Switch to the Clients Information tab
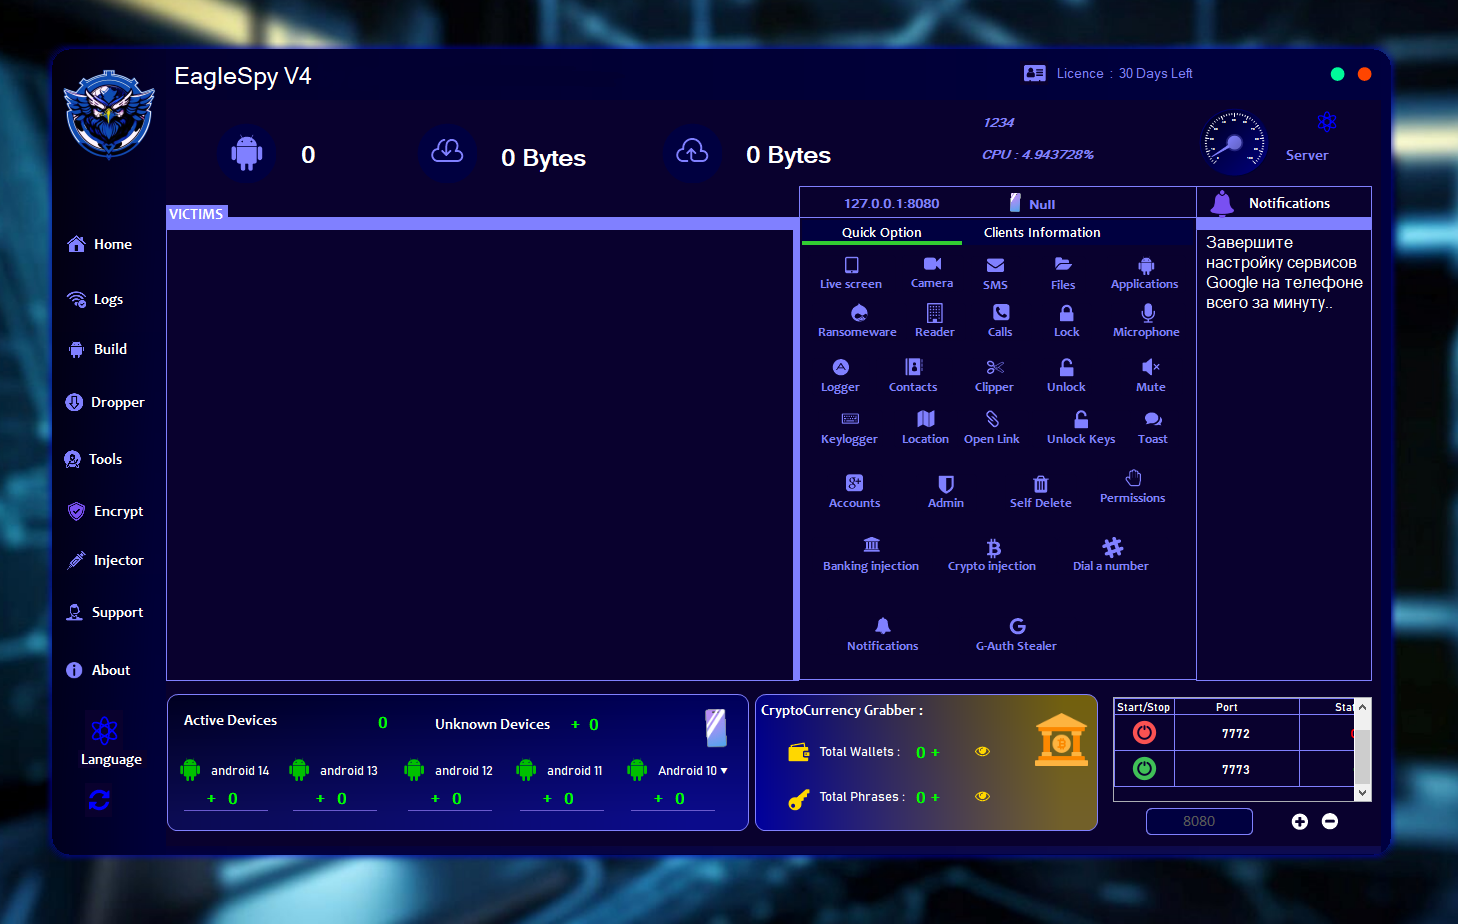Screen dimensions: 1458x924 1042,233
